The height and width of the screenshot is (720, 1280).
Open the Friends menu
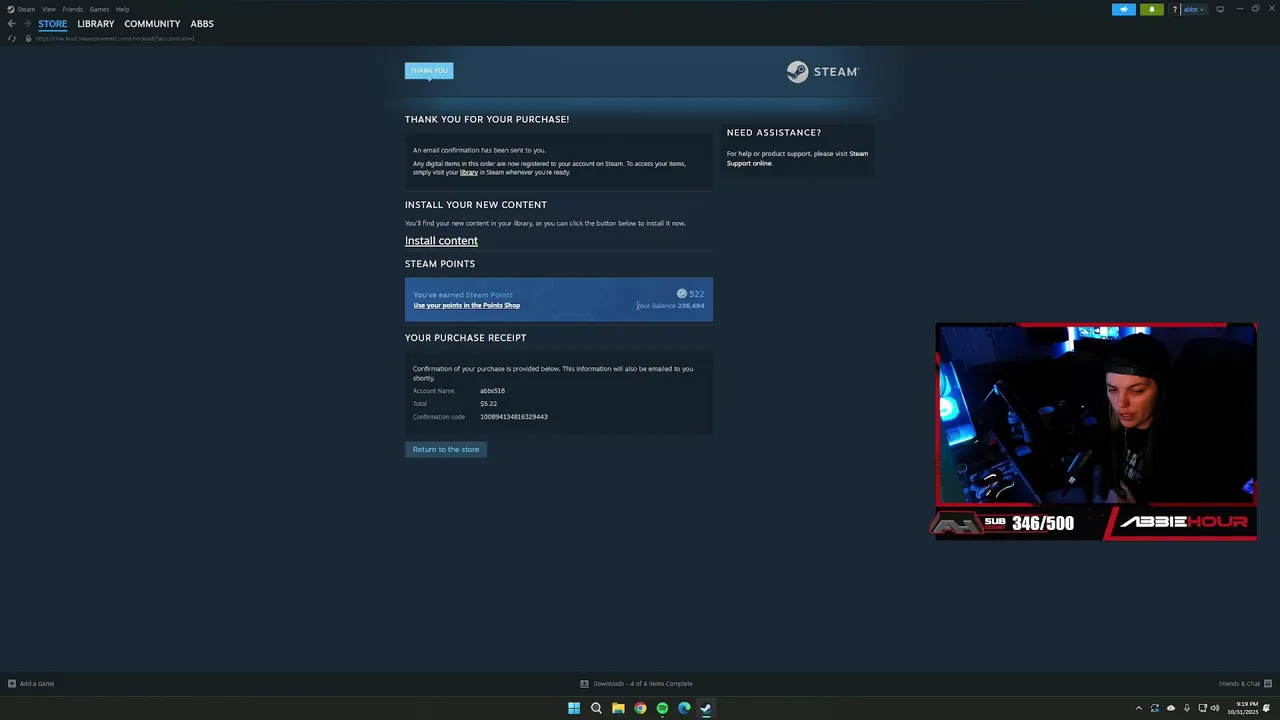(73, 9)
